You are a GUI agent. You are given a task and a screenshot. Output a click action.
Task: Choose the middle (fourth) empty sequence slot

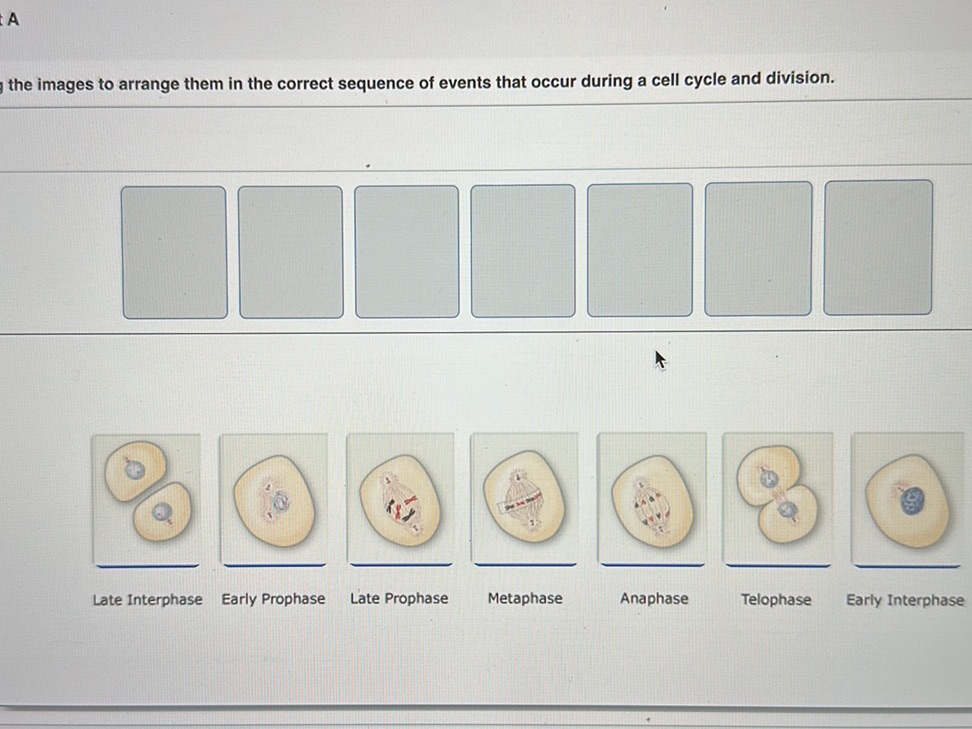click(x=523, y=250)
